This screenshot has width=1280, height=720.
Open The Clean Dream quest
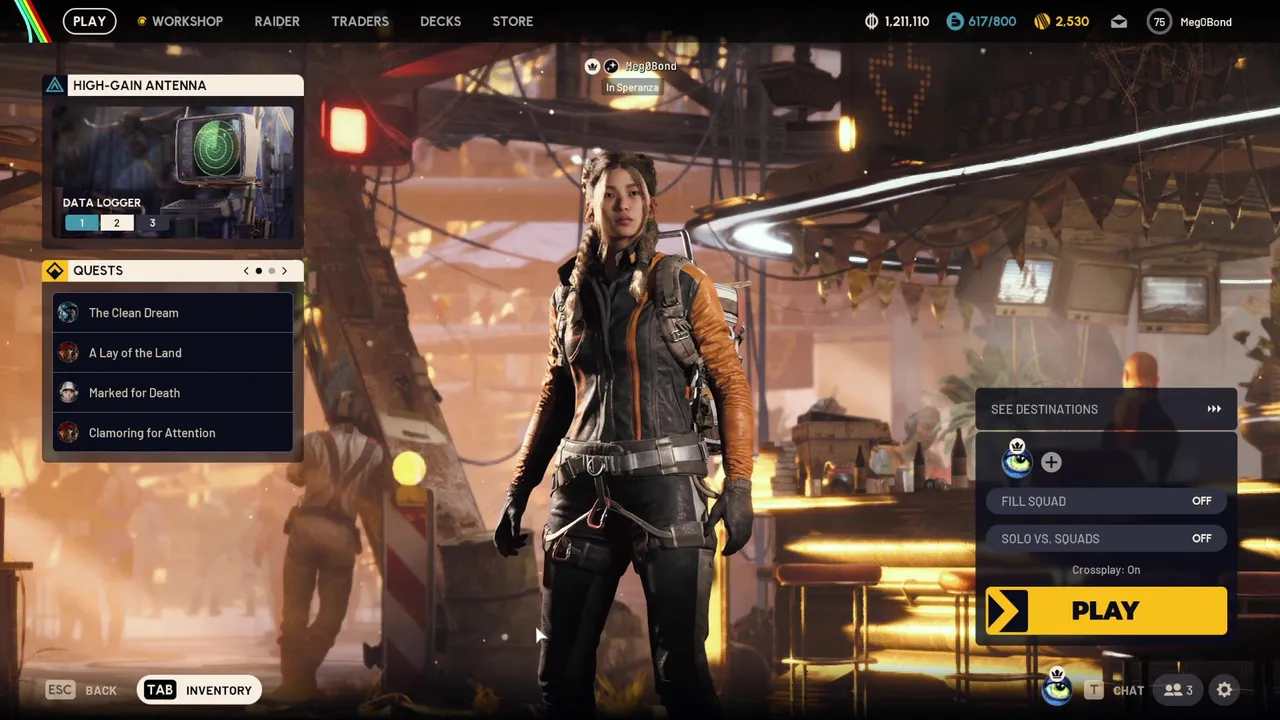(x=173, y=313)
